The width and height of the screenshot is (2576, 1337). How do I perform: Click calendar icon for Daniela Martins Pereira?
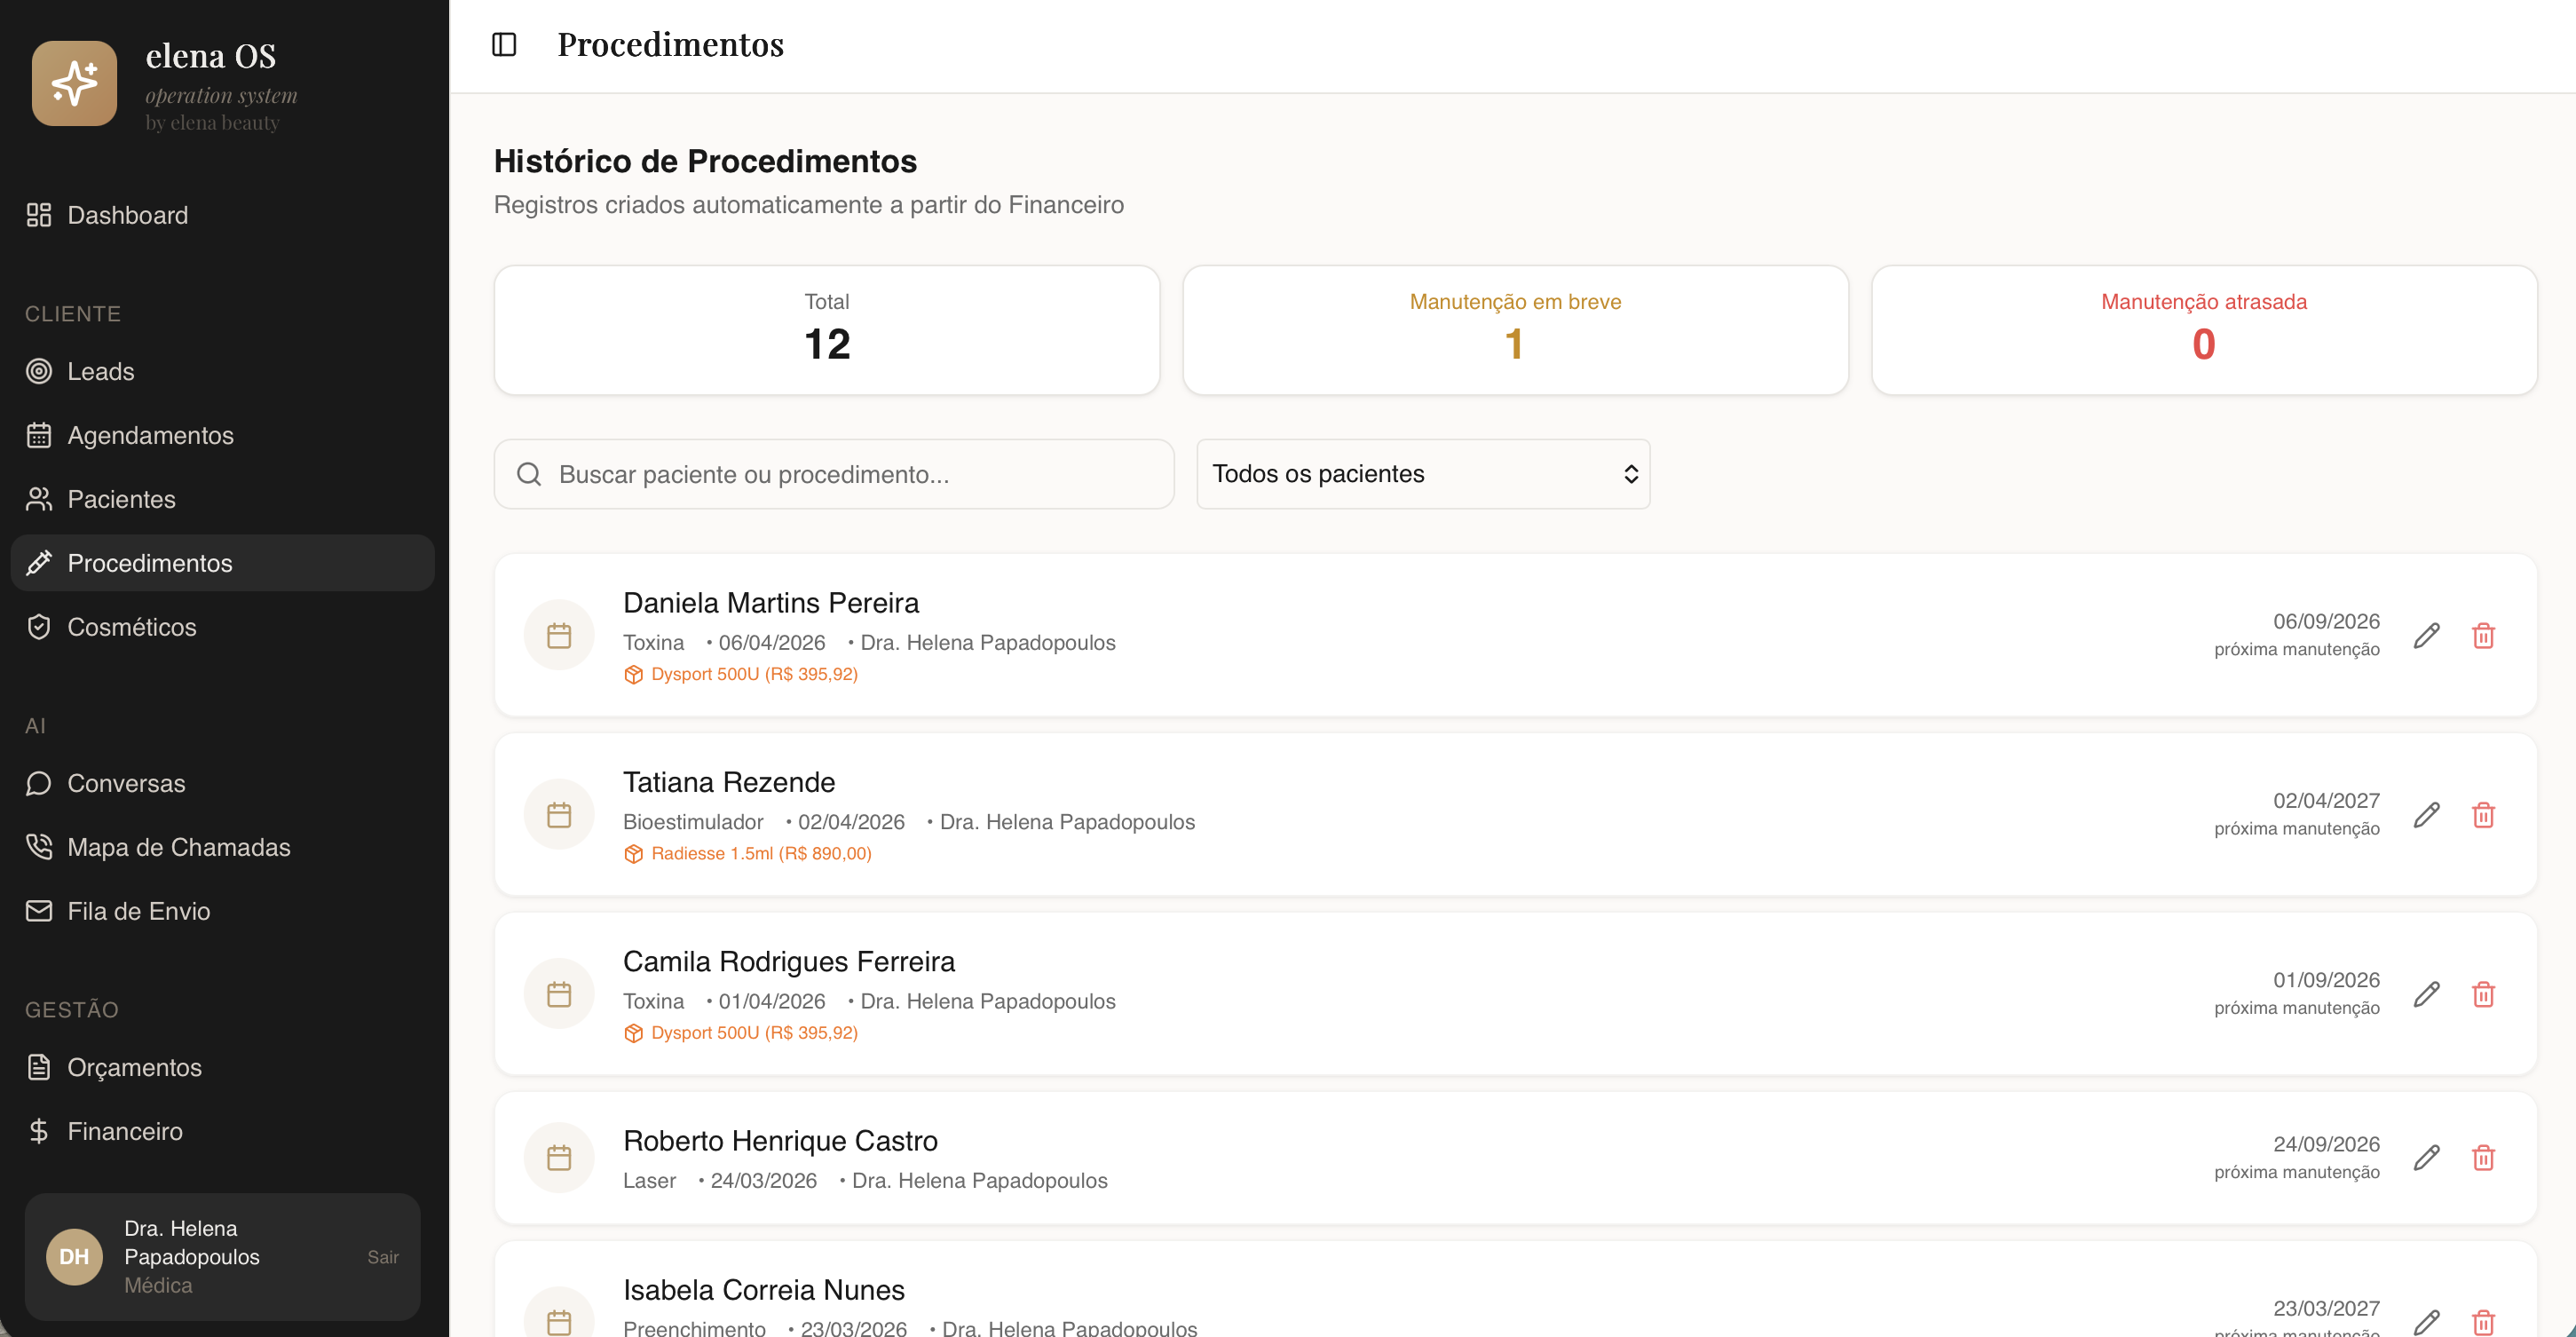(559, 635)
